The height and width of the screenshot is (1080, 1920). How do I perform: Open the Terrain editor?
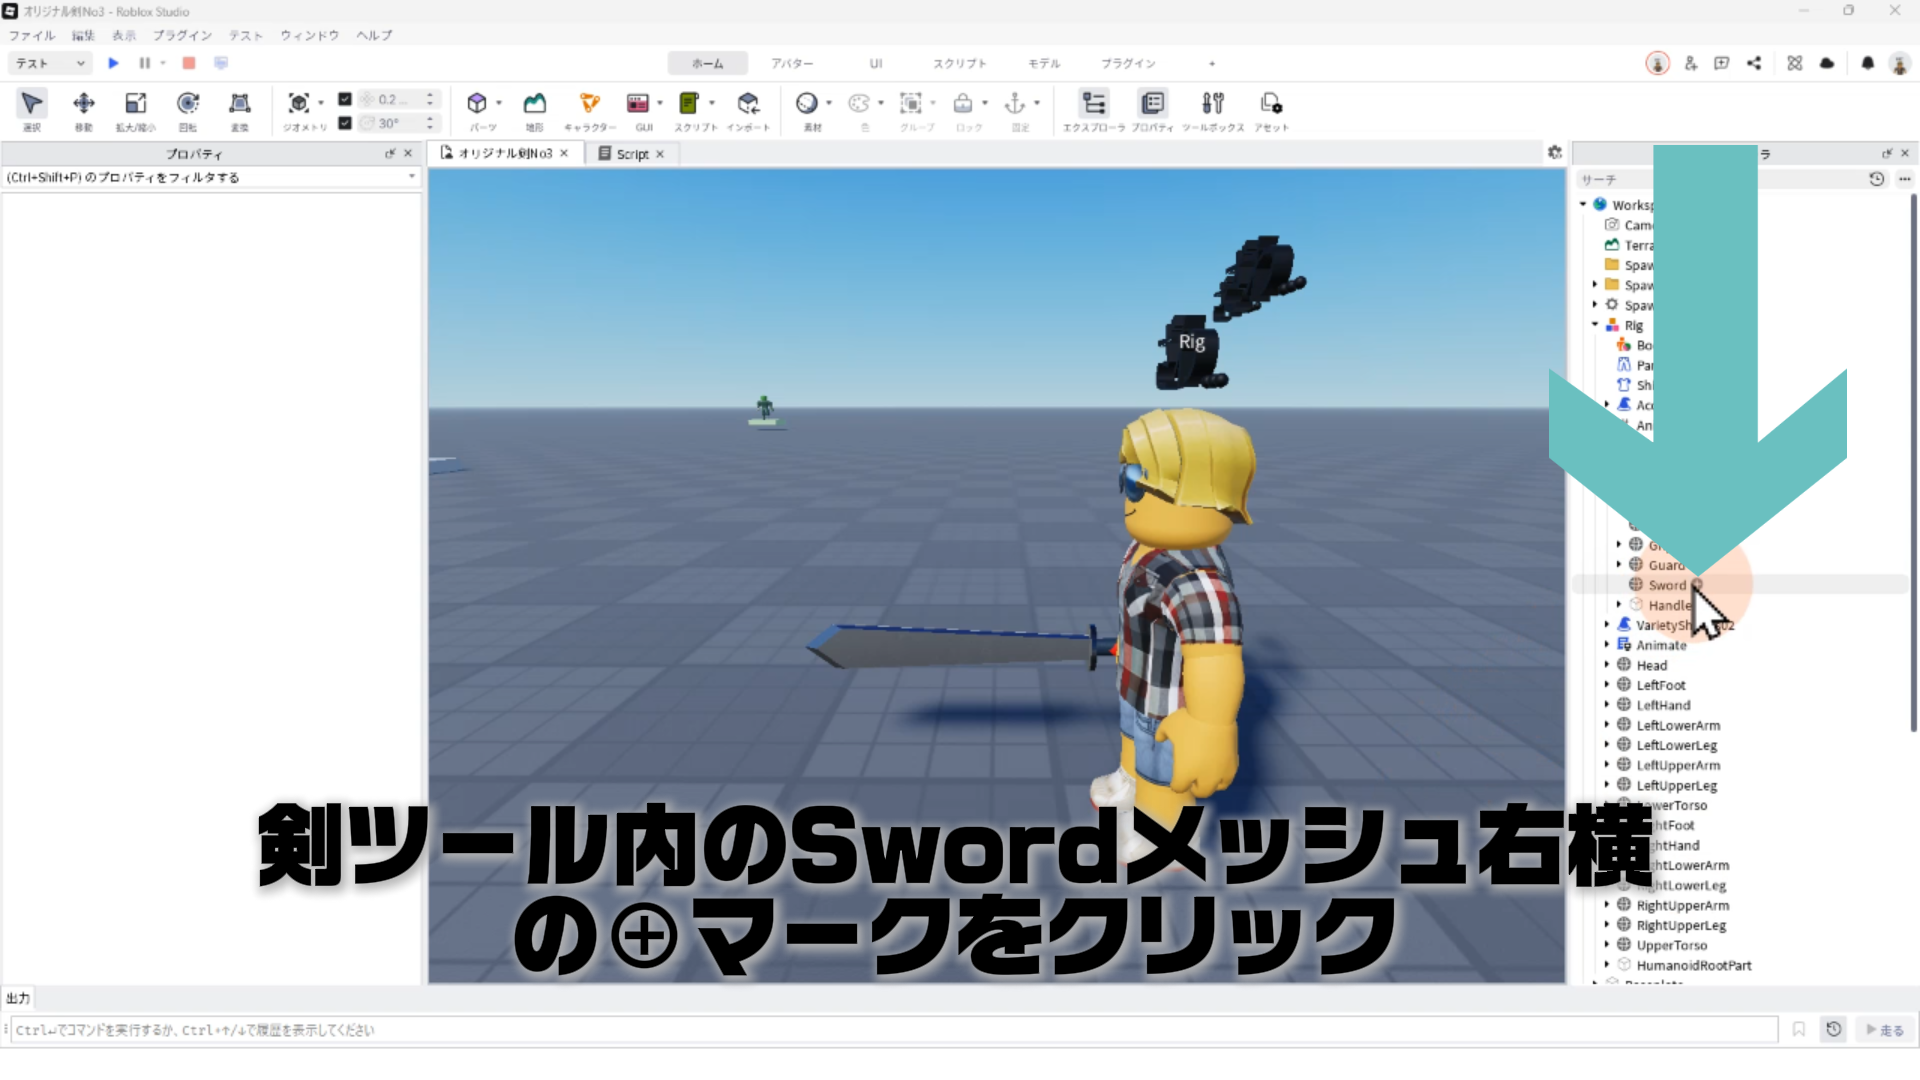pos(535,104)
